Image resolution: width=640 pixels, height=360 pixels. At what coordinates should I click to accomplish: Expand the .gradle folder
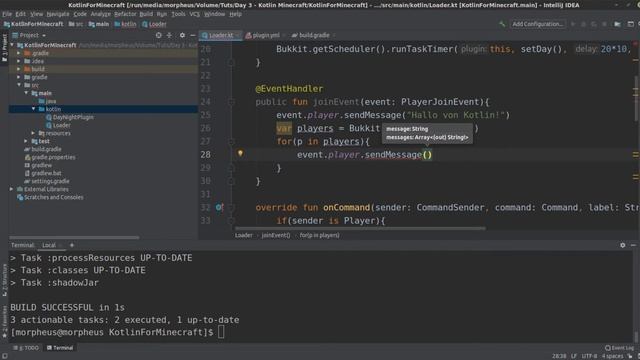coord(19,53)
